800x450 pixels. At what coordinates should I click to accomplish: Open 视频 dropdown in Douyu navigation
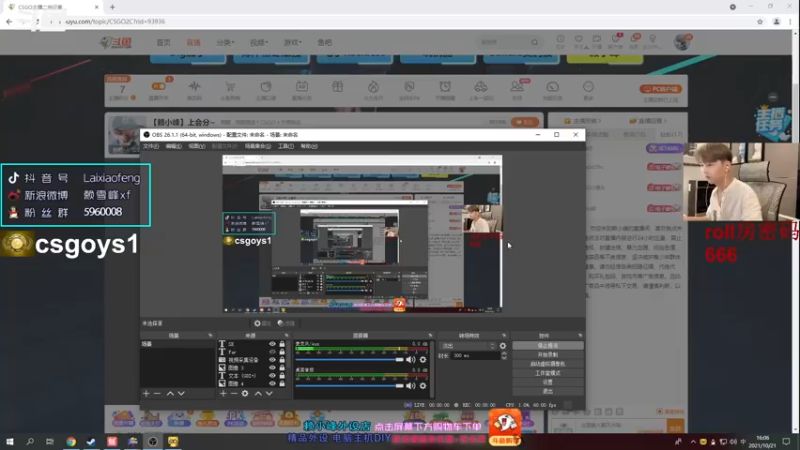pos(259,43)
